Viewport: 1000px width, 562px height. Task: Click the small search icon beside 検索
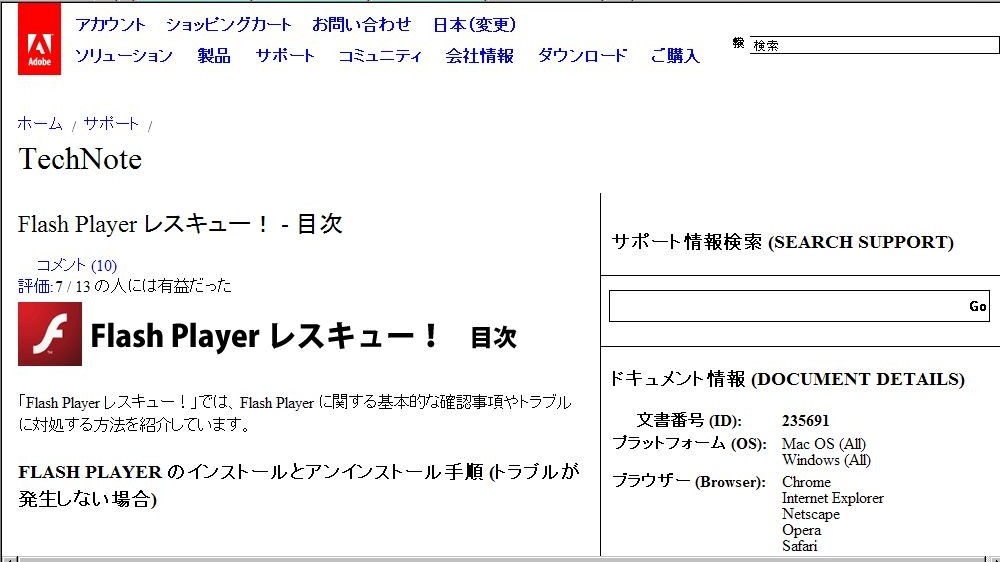pyautogui.click(x=738, y=43)
